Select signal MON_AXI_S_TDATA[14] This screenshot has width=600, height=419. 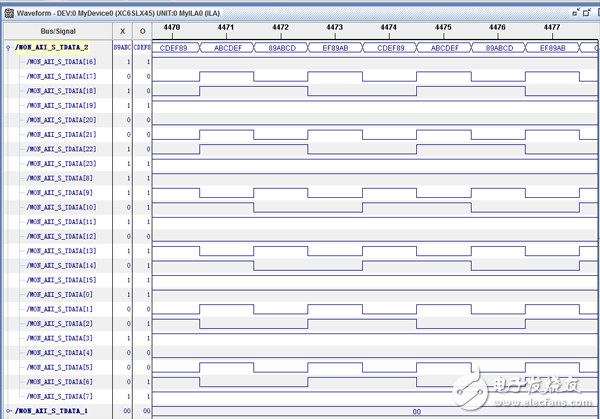[61, 265]
